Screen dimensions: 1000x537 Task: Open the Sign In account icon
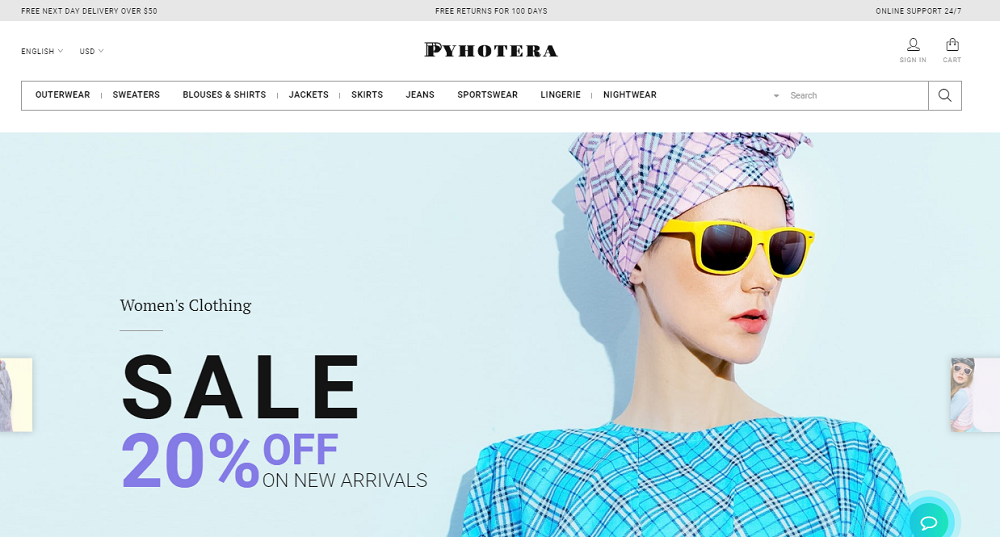pos(913,50)
